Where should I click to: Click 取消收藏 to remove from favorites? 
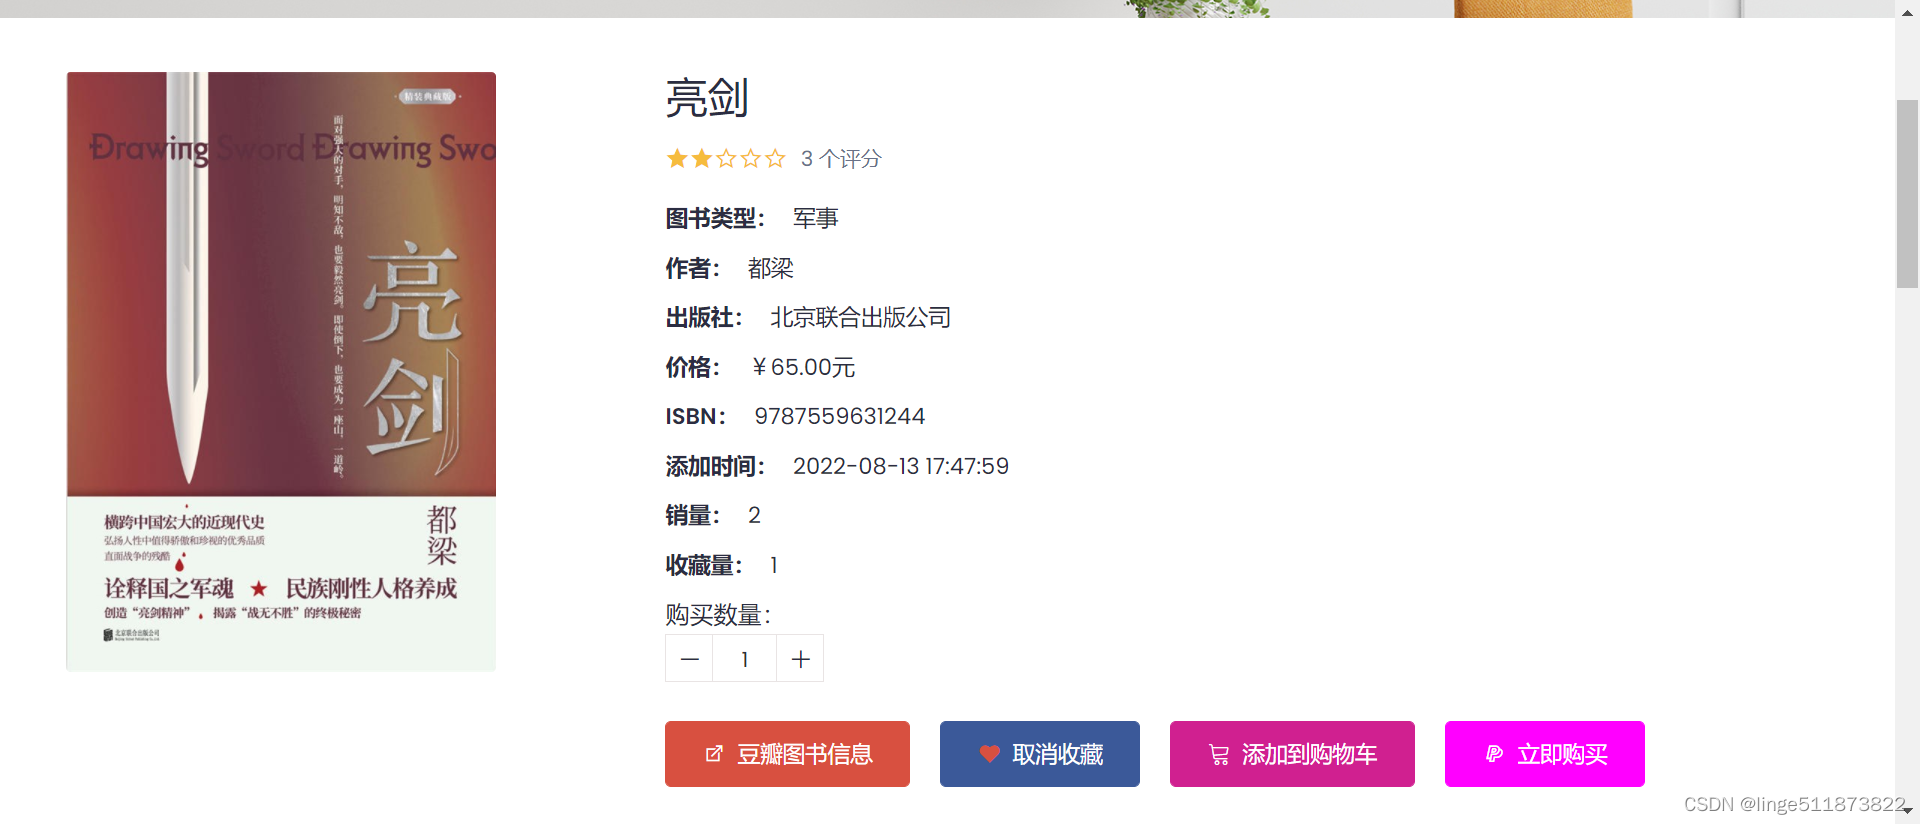coord(1040,754)
